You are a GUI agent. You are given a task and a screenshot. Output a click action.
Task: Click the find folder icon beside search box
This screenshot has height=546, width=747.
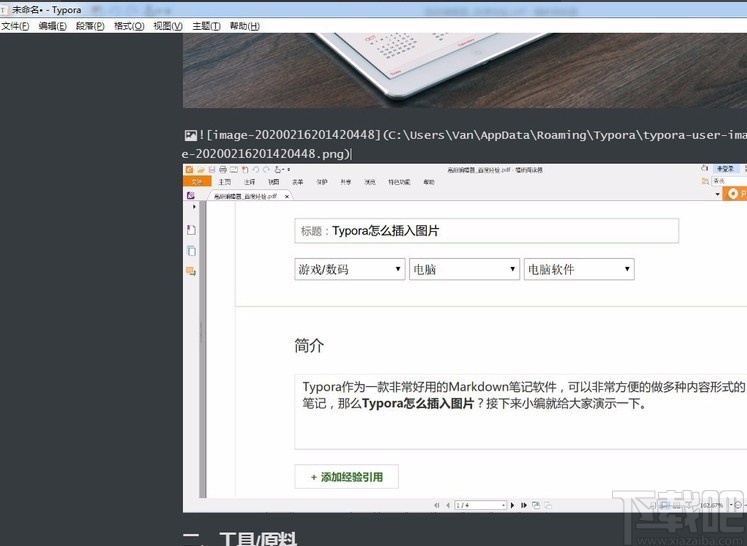coord(705,181)
